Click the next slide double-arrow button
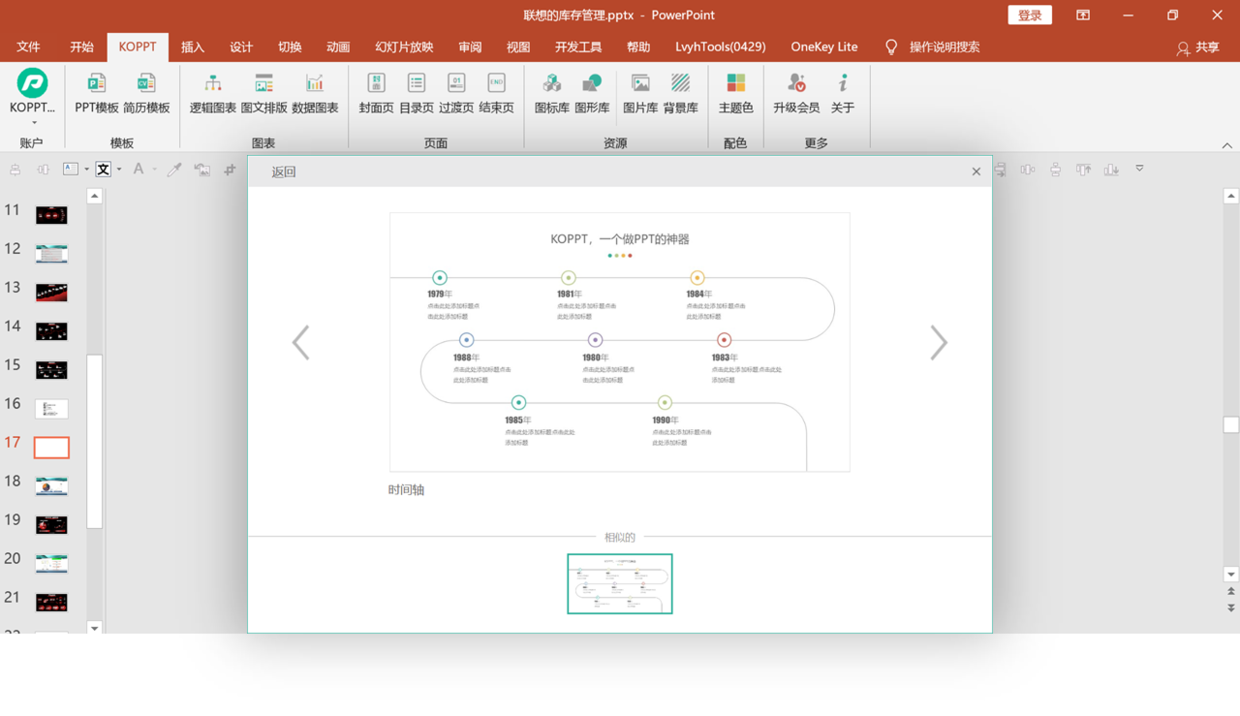The height and width of the screenshot is (716, 1240). [x=1231, y=608]
